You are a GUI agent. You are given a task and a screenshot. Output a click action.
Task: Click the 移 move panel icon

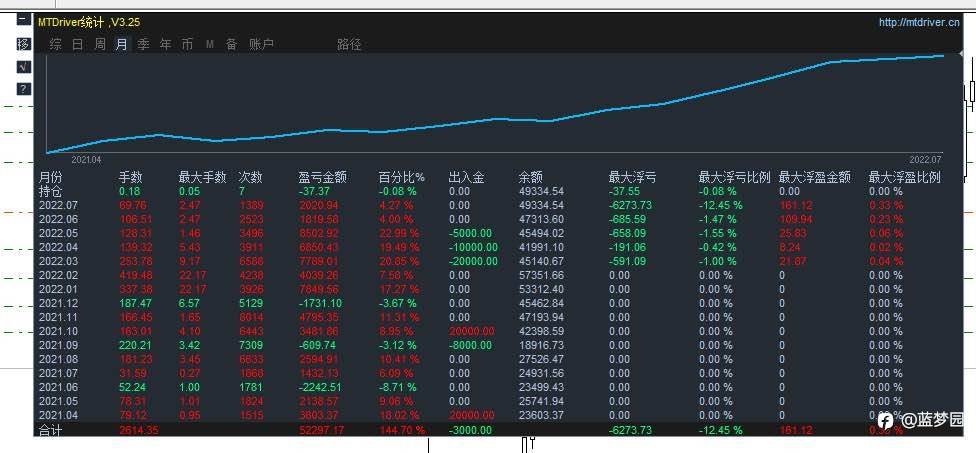point(23,44)
